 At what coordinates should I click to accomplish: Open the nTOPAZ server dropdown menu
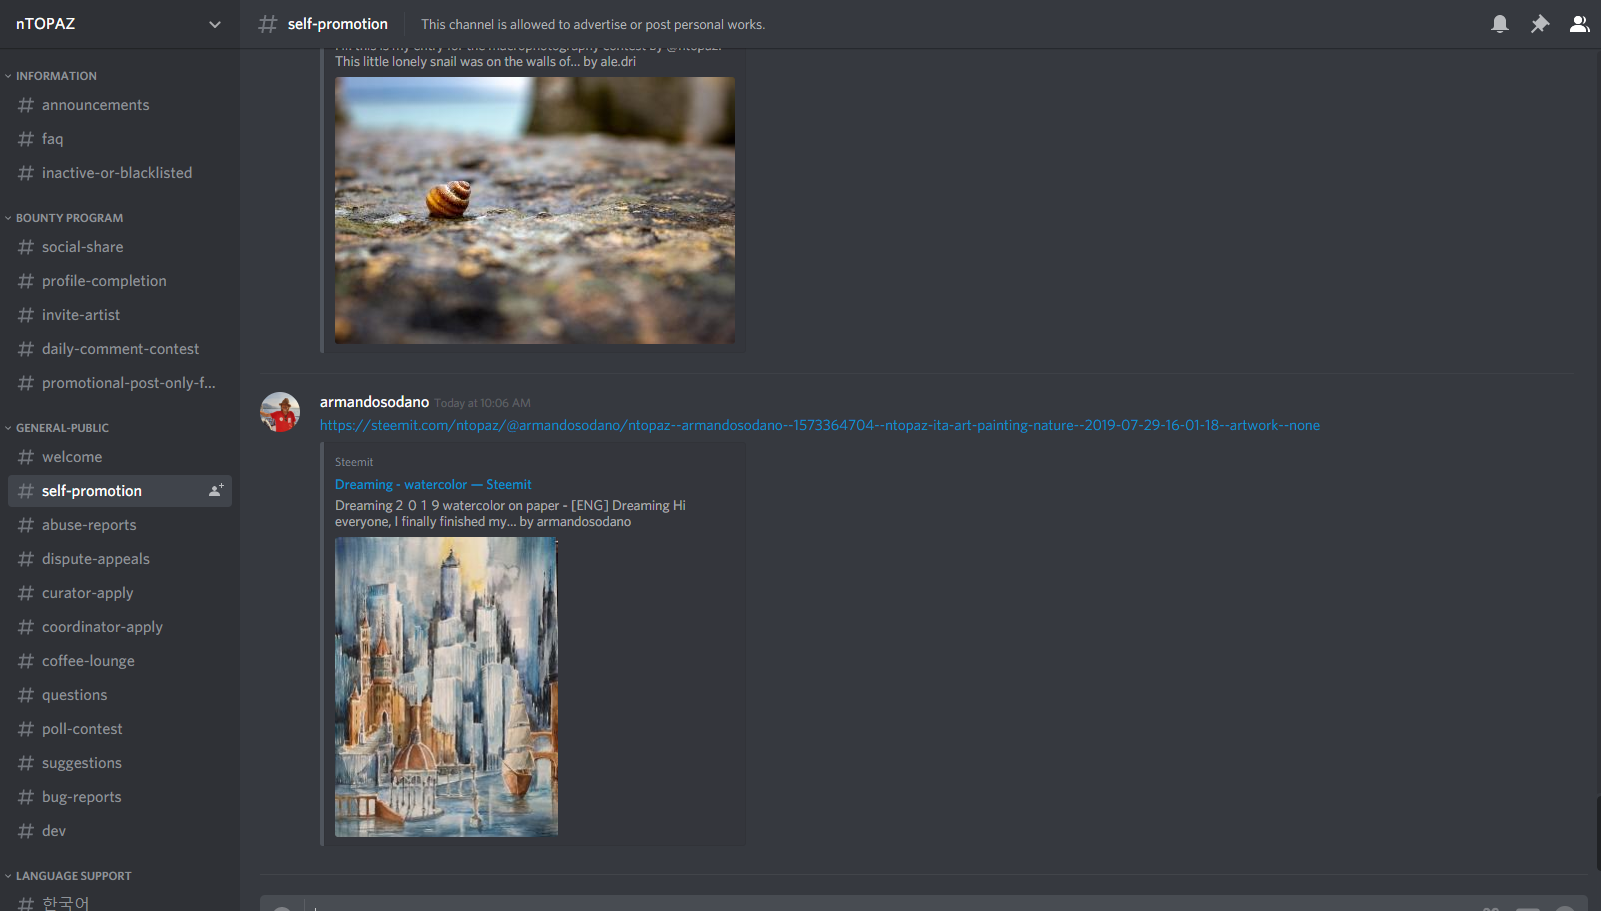(x=119, y=24)
